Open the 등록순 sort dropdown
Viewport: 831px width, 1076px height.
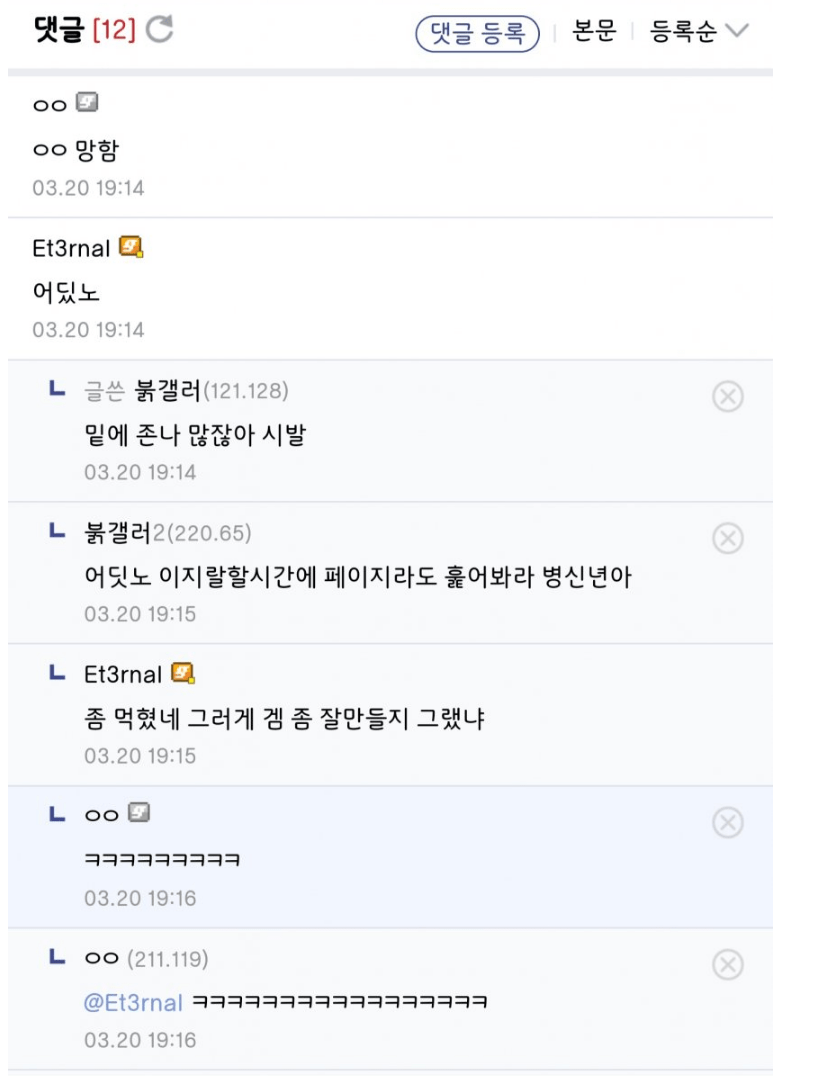coord(698,31)
